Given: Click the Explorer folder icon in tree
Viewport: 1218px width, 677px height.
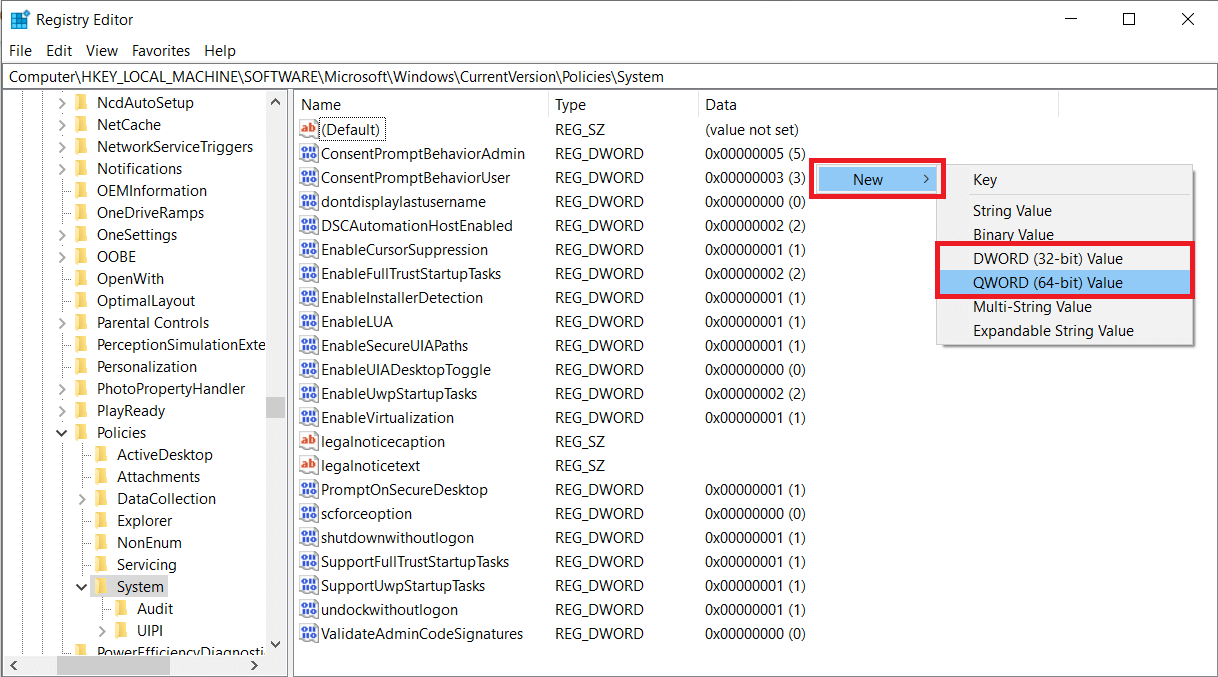Looking at the screenshot, I should click(x=101, y=521).
